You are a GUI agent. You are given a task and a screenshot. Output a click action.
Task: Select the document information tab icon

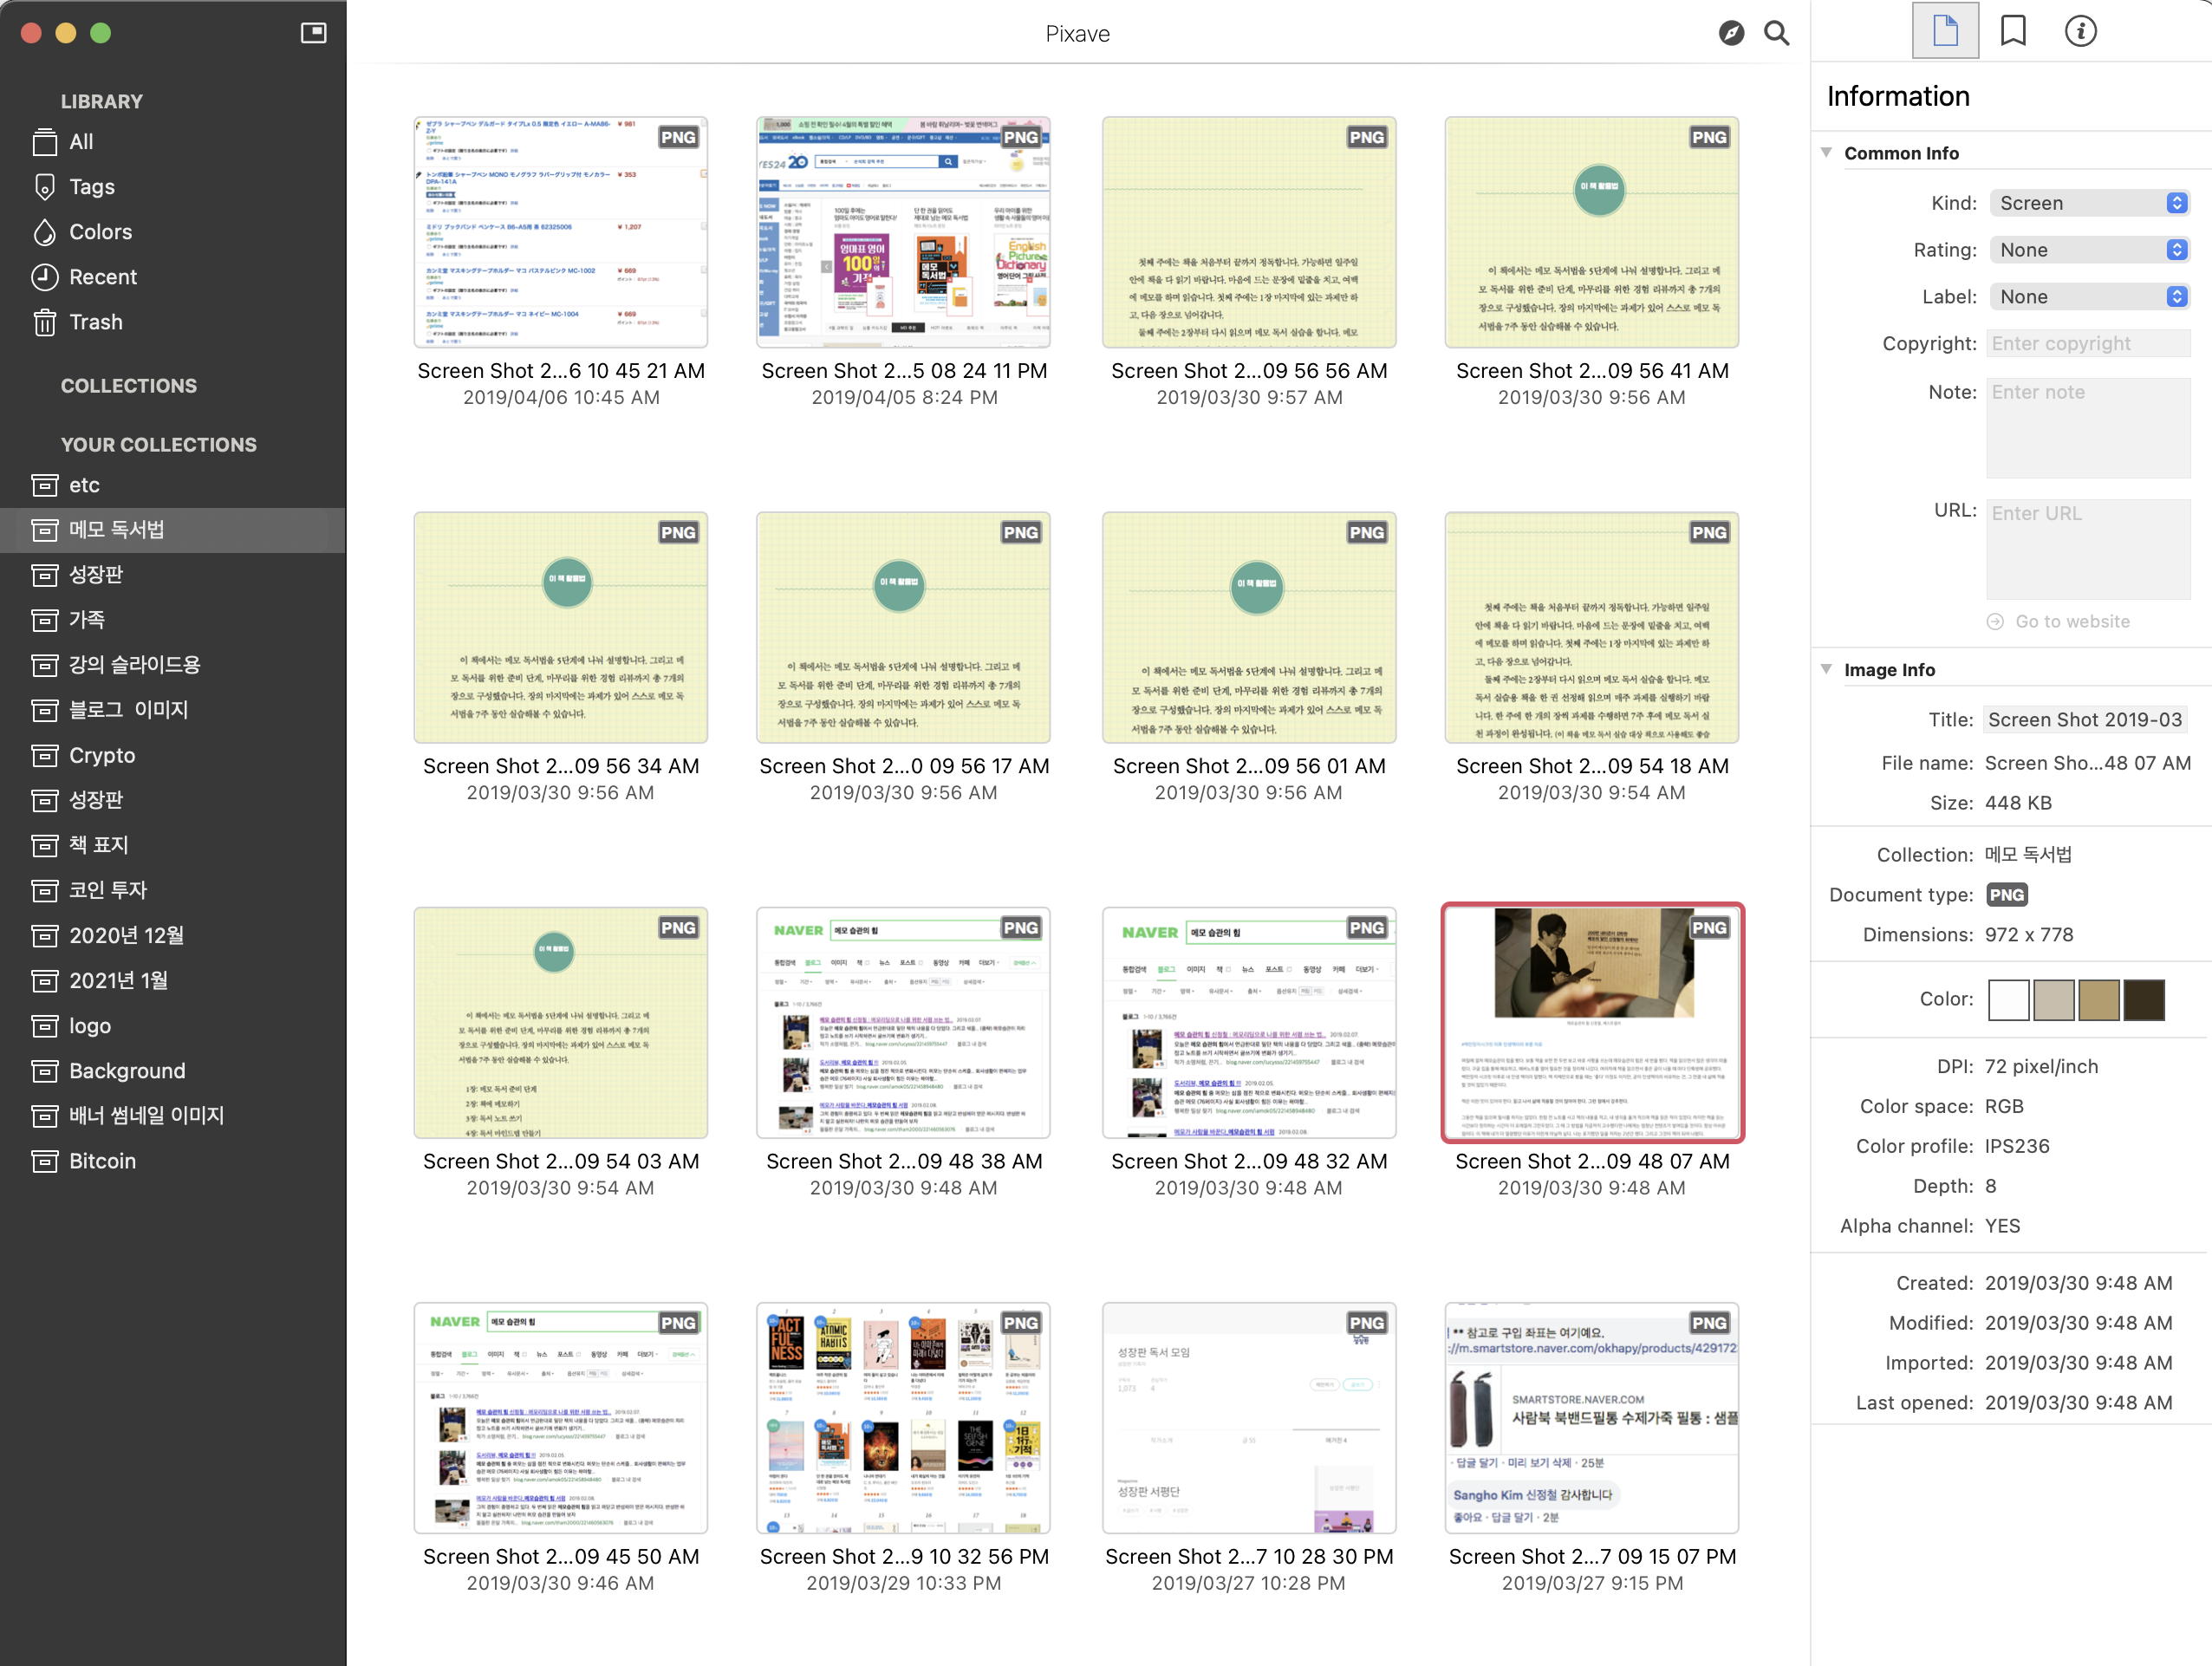tap(1944, 31)
